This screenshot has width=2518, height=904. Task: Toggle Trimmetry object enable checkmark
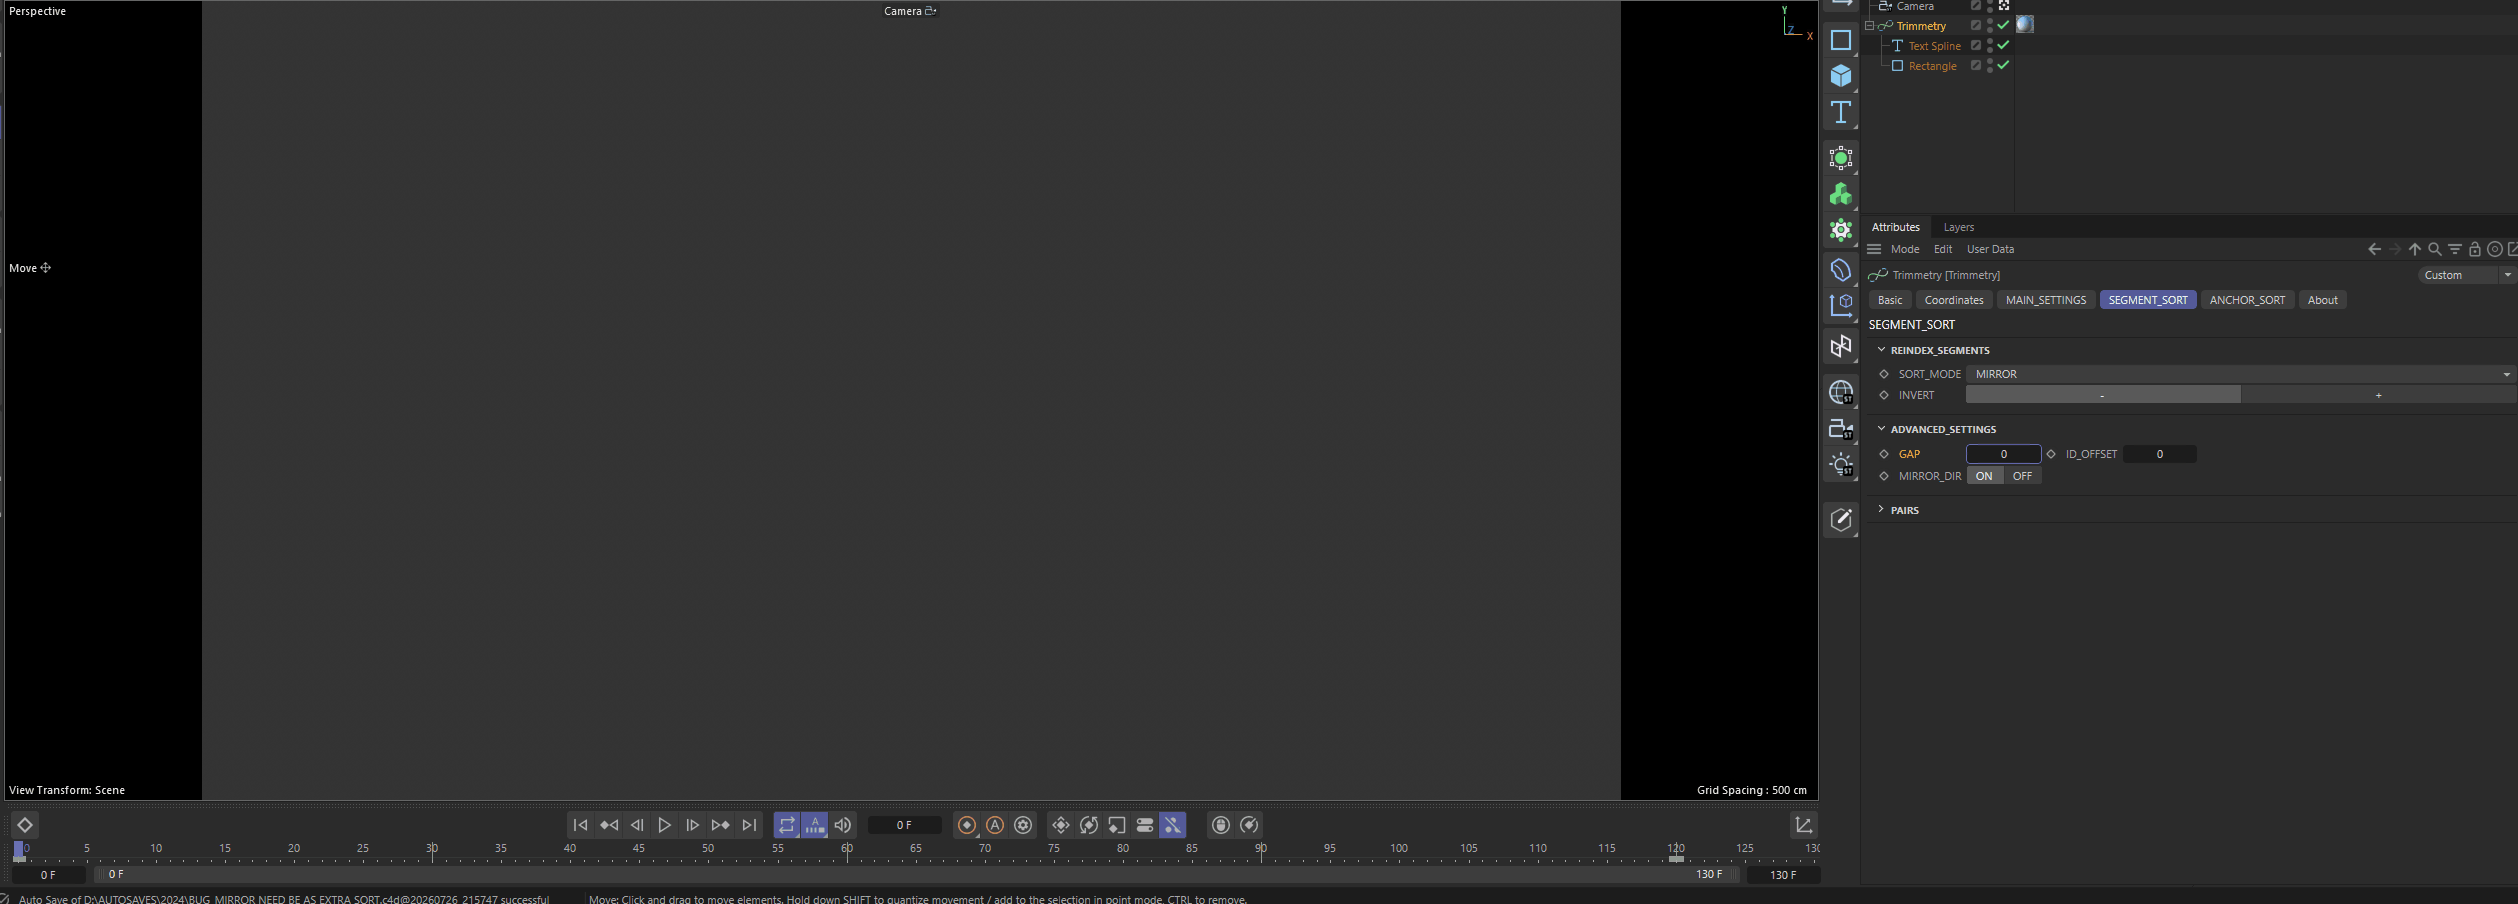click(2003, 25)
